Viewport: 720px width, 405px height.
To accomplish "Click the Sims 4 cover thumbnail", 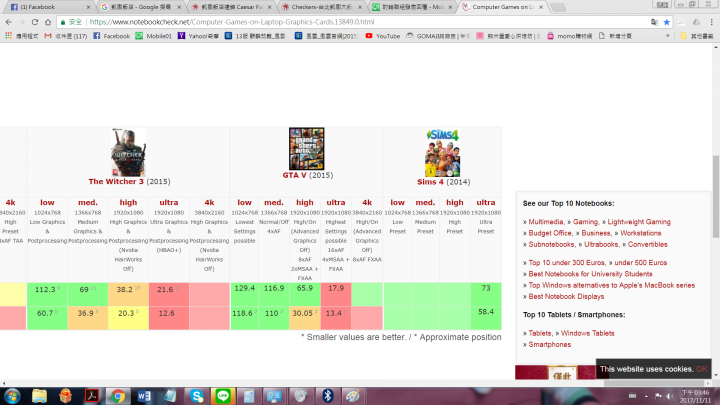I will [x=442, y=153].
